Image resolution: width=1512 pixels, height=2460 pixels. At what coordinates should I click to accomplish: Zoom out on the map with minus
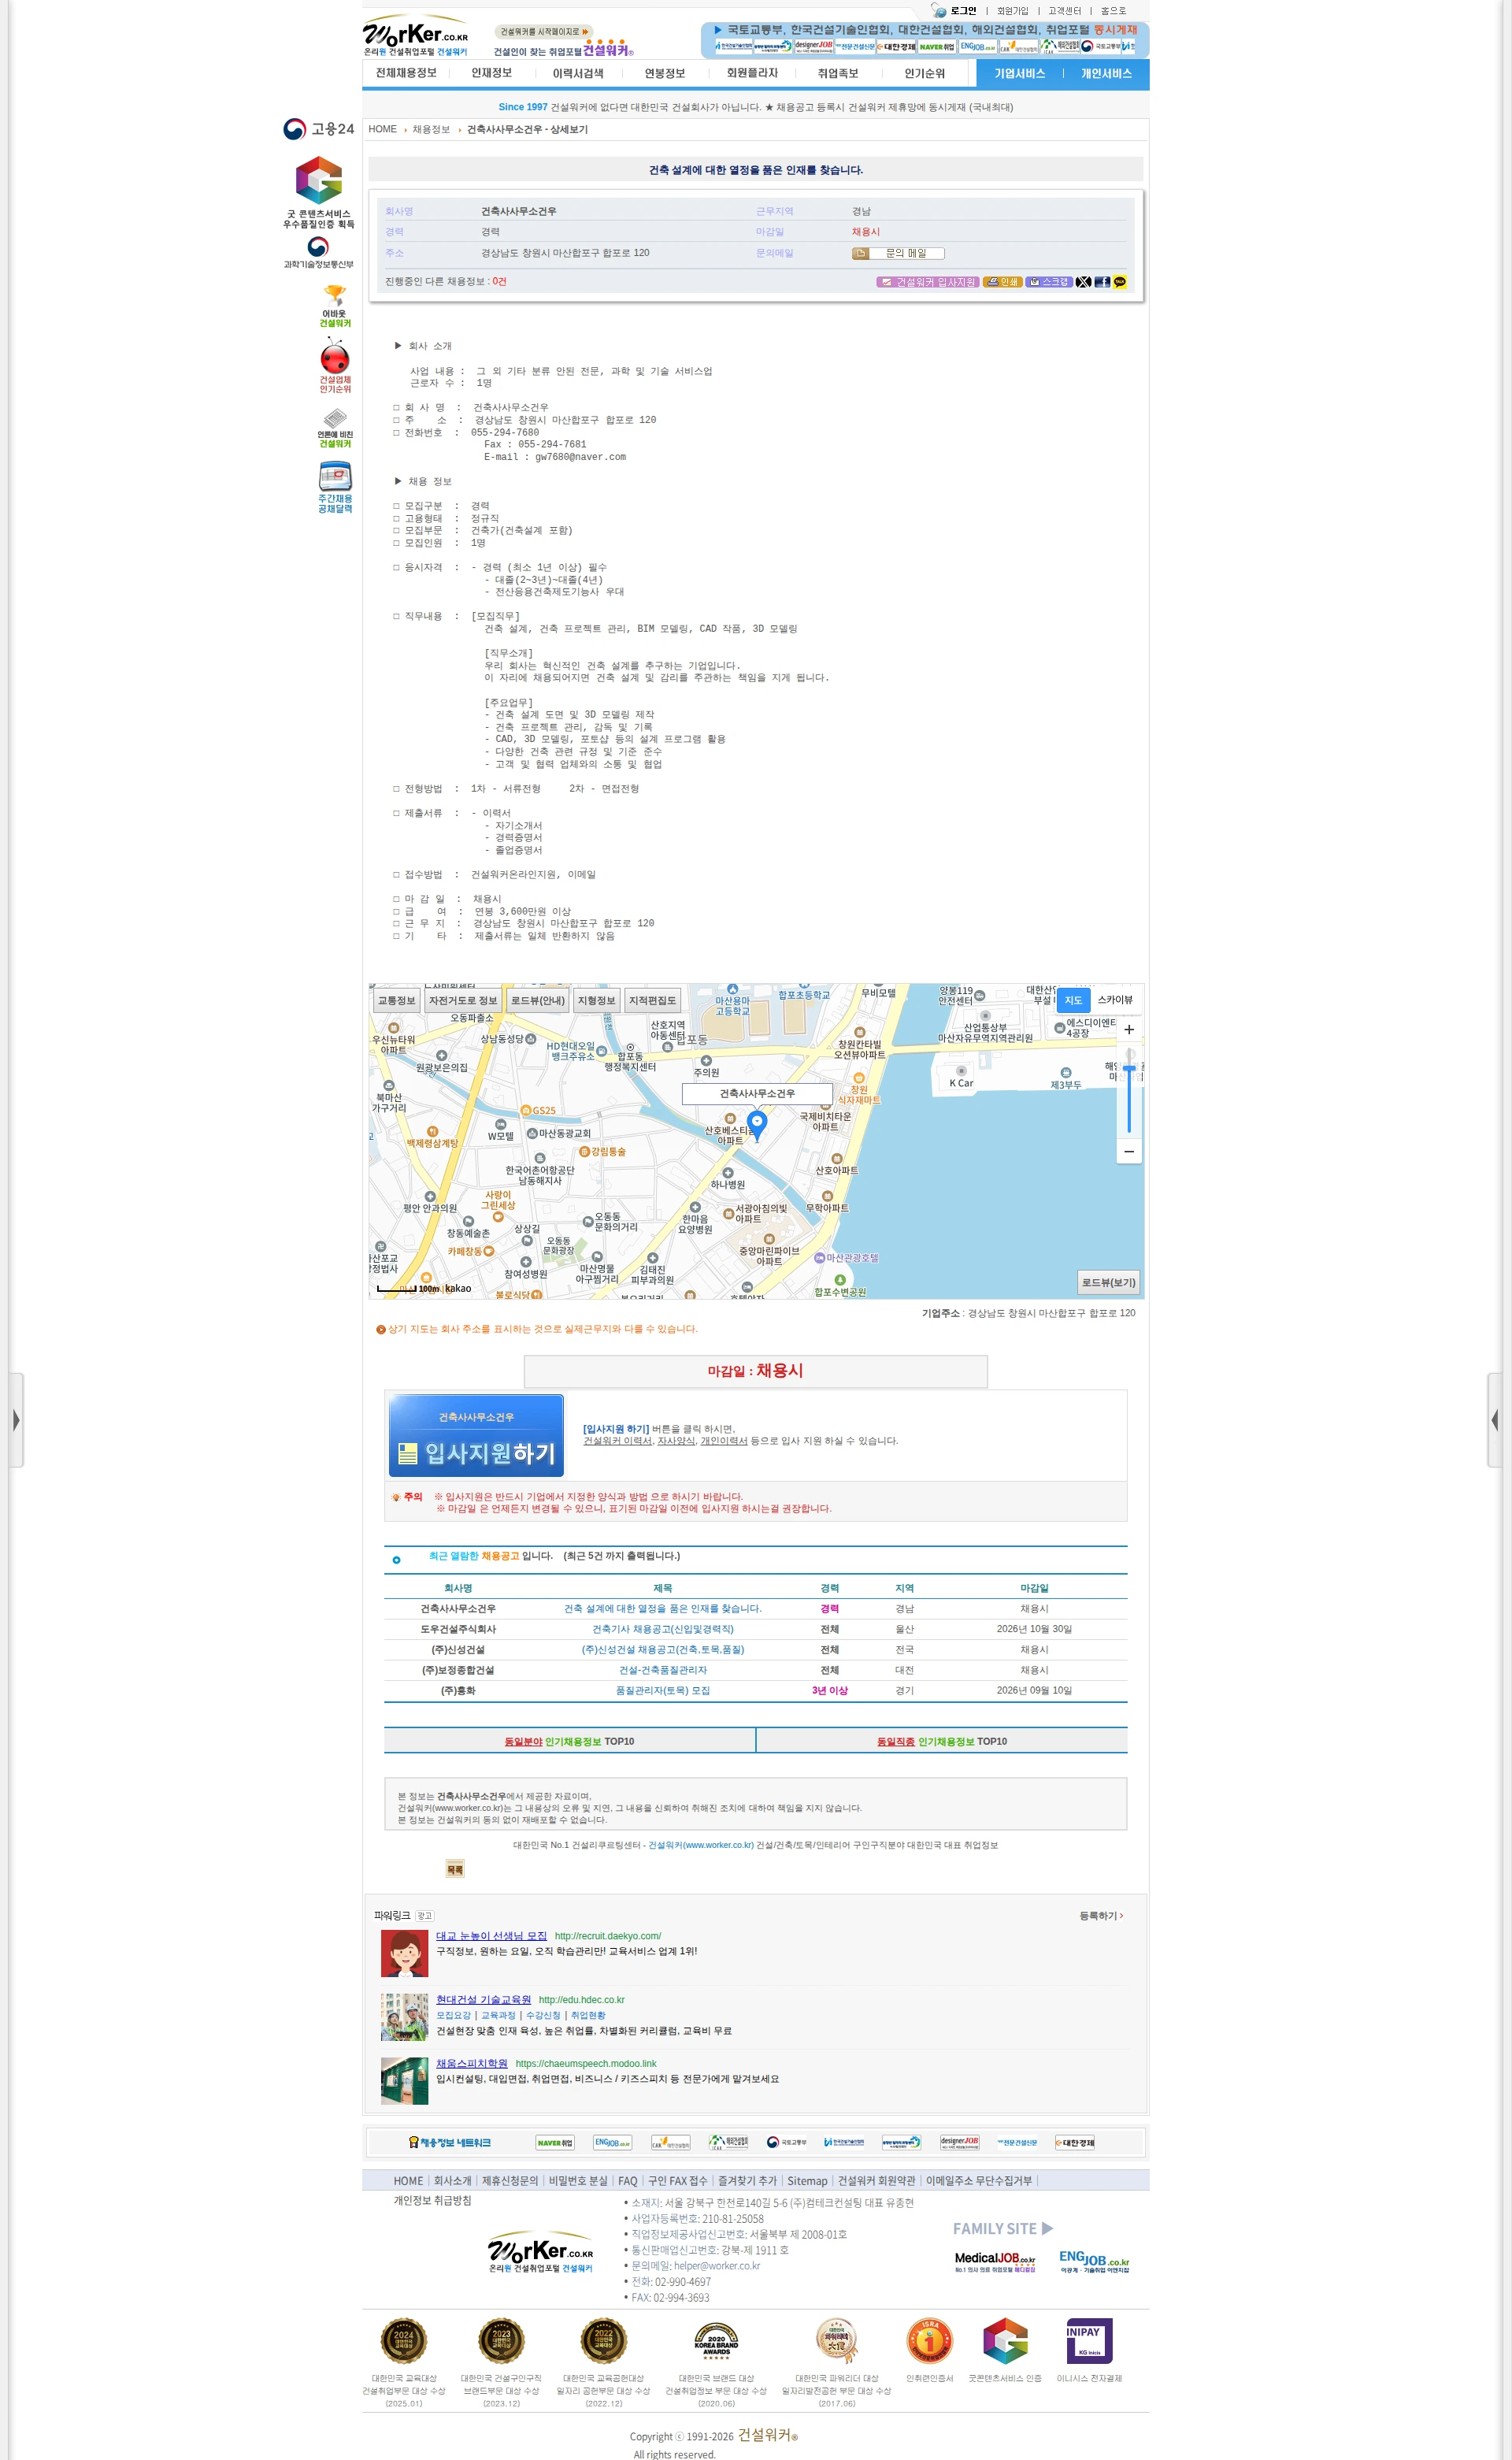[x=1129, y=1151]
